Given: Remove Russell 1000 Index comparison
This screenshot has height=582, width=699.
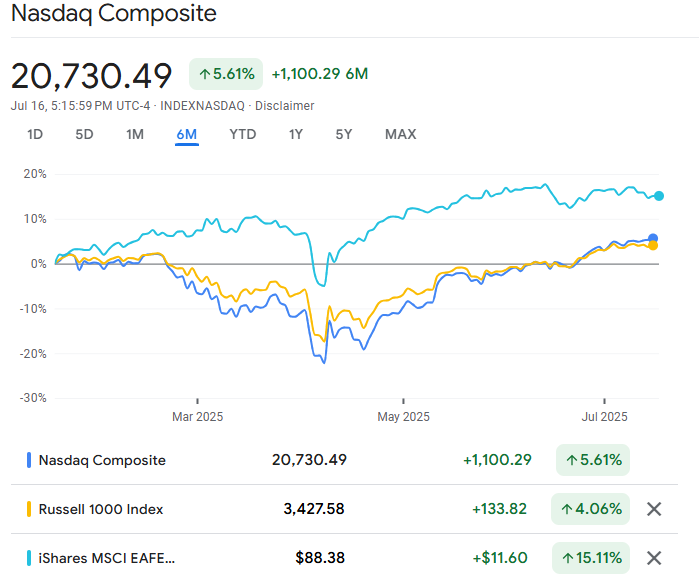Looking at the screenshot, I should coord(654,509).
